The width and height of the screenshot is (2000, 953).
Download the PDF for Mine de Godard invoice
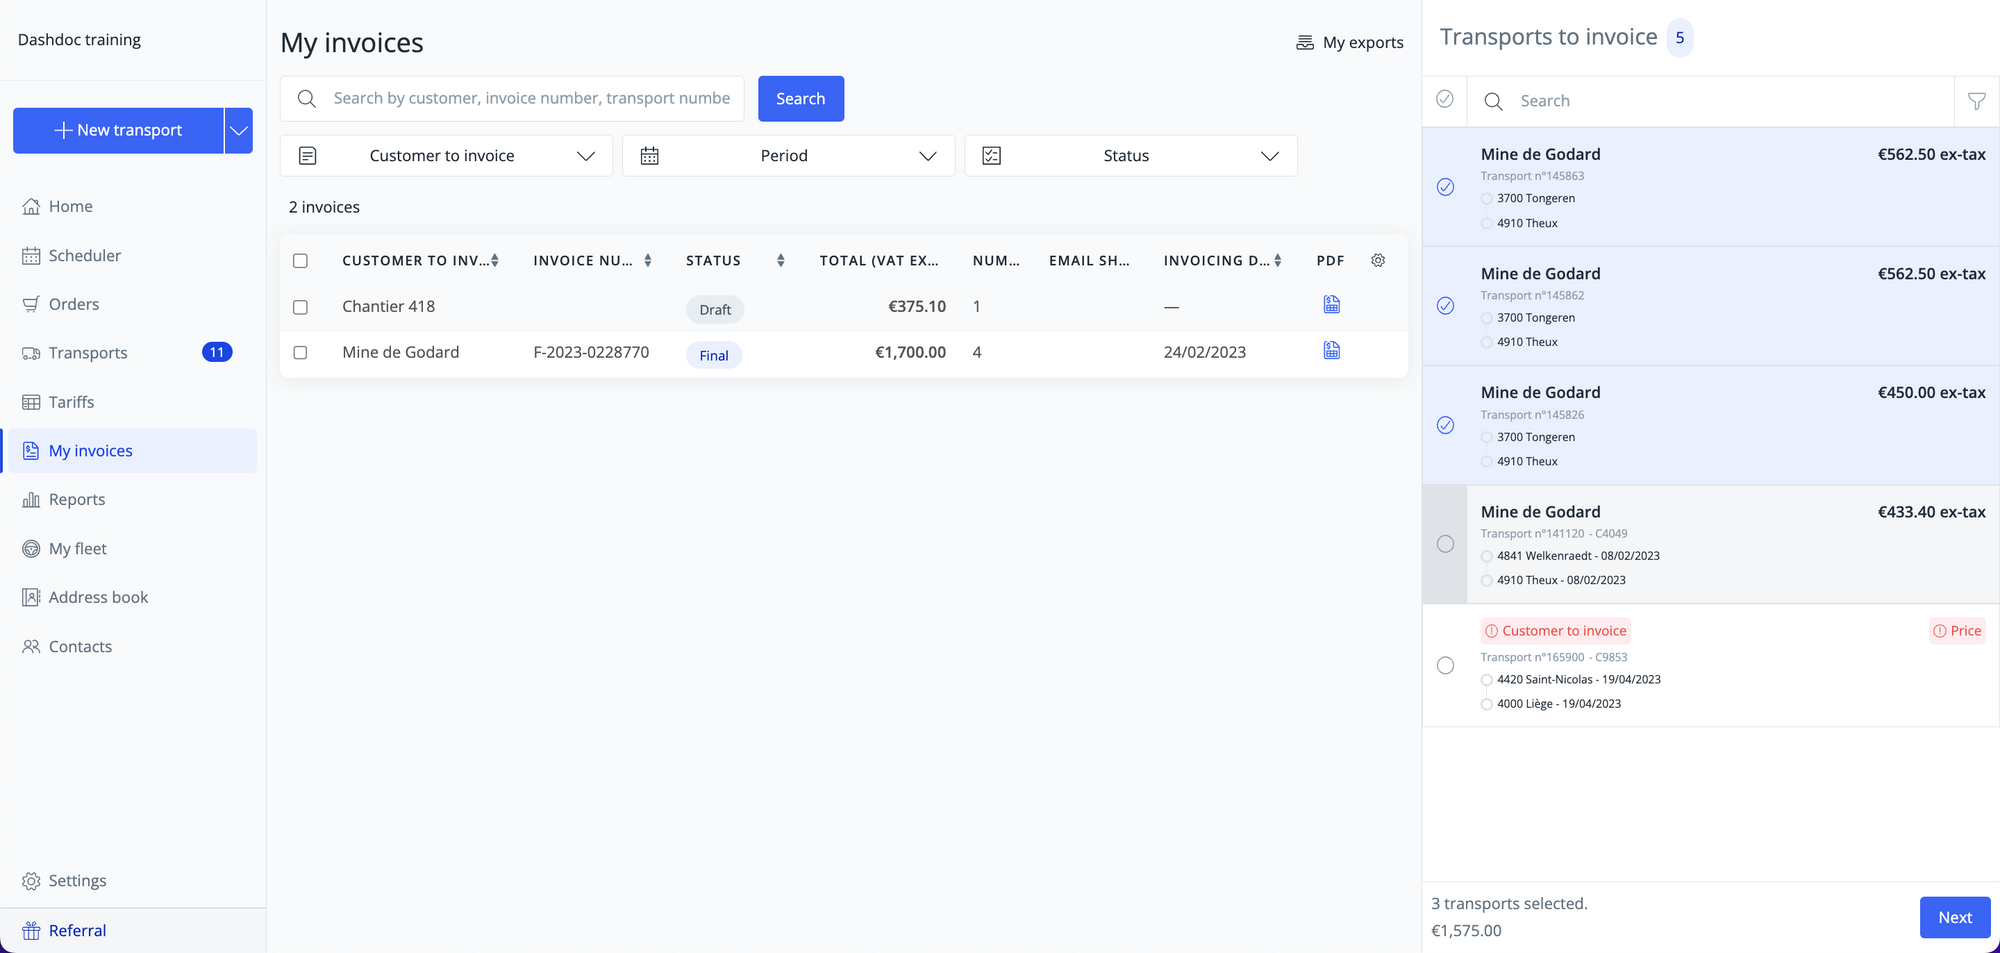[x=1331, y=351]
